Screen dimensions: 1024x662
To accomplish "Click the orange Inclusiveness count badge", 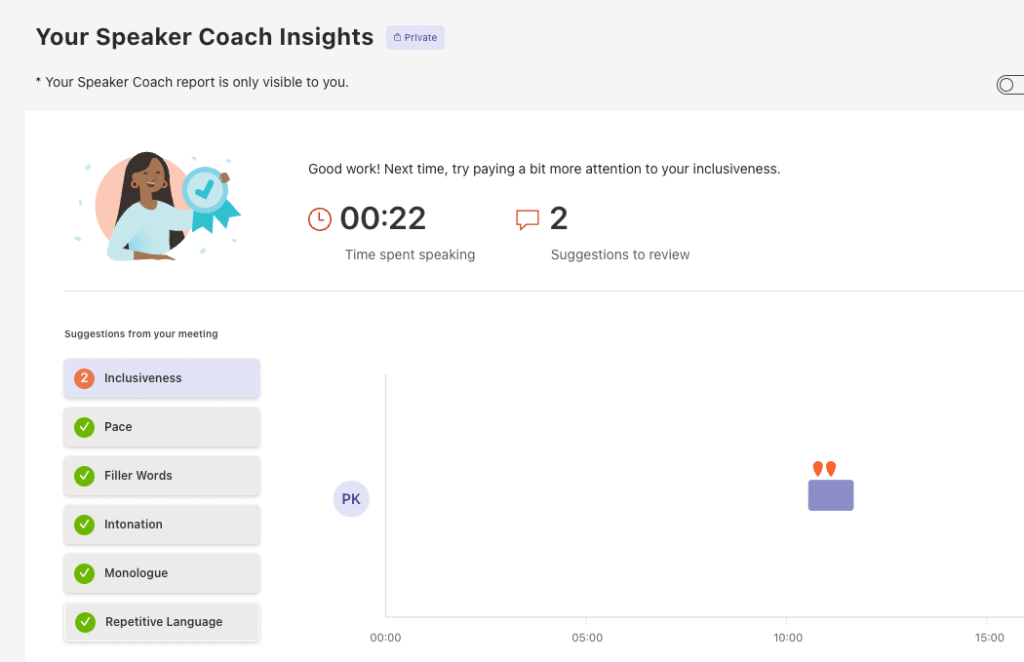I will pos(85,378).
